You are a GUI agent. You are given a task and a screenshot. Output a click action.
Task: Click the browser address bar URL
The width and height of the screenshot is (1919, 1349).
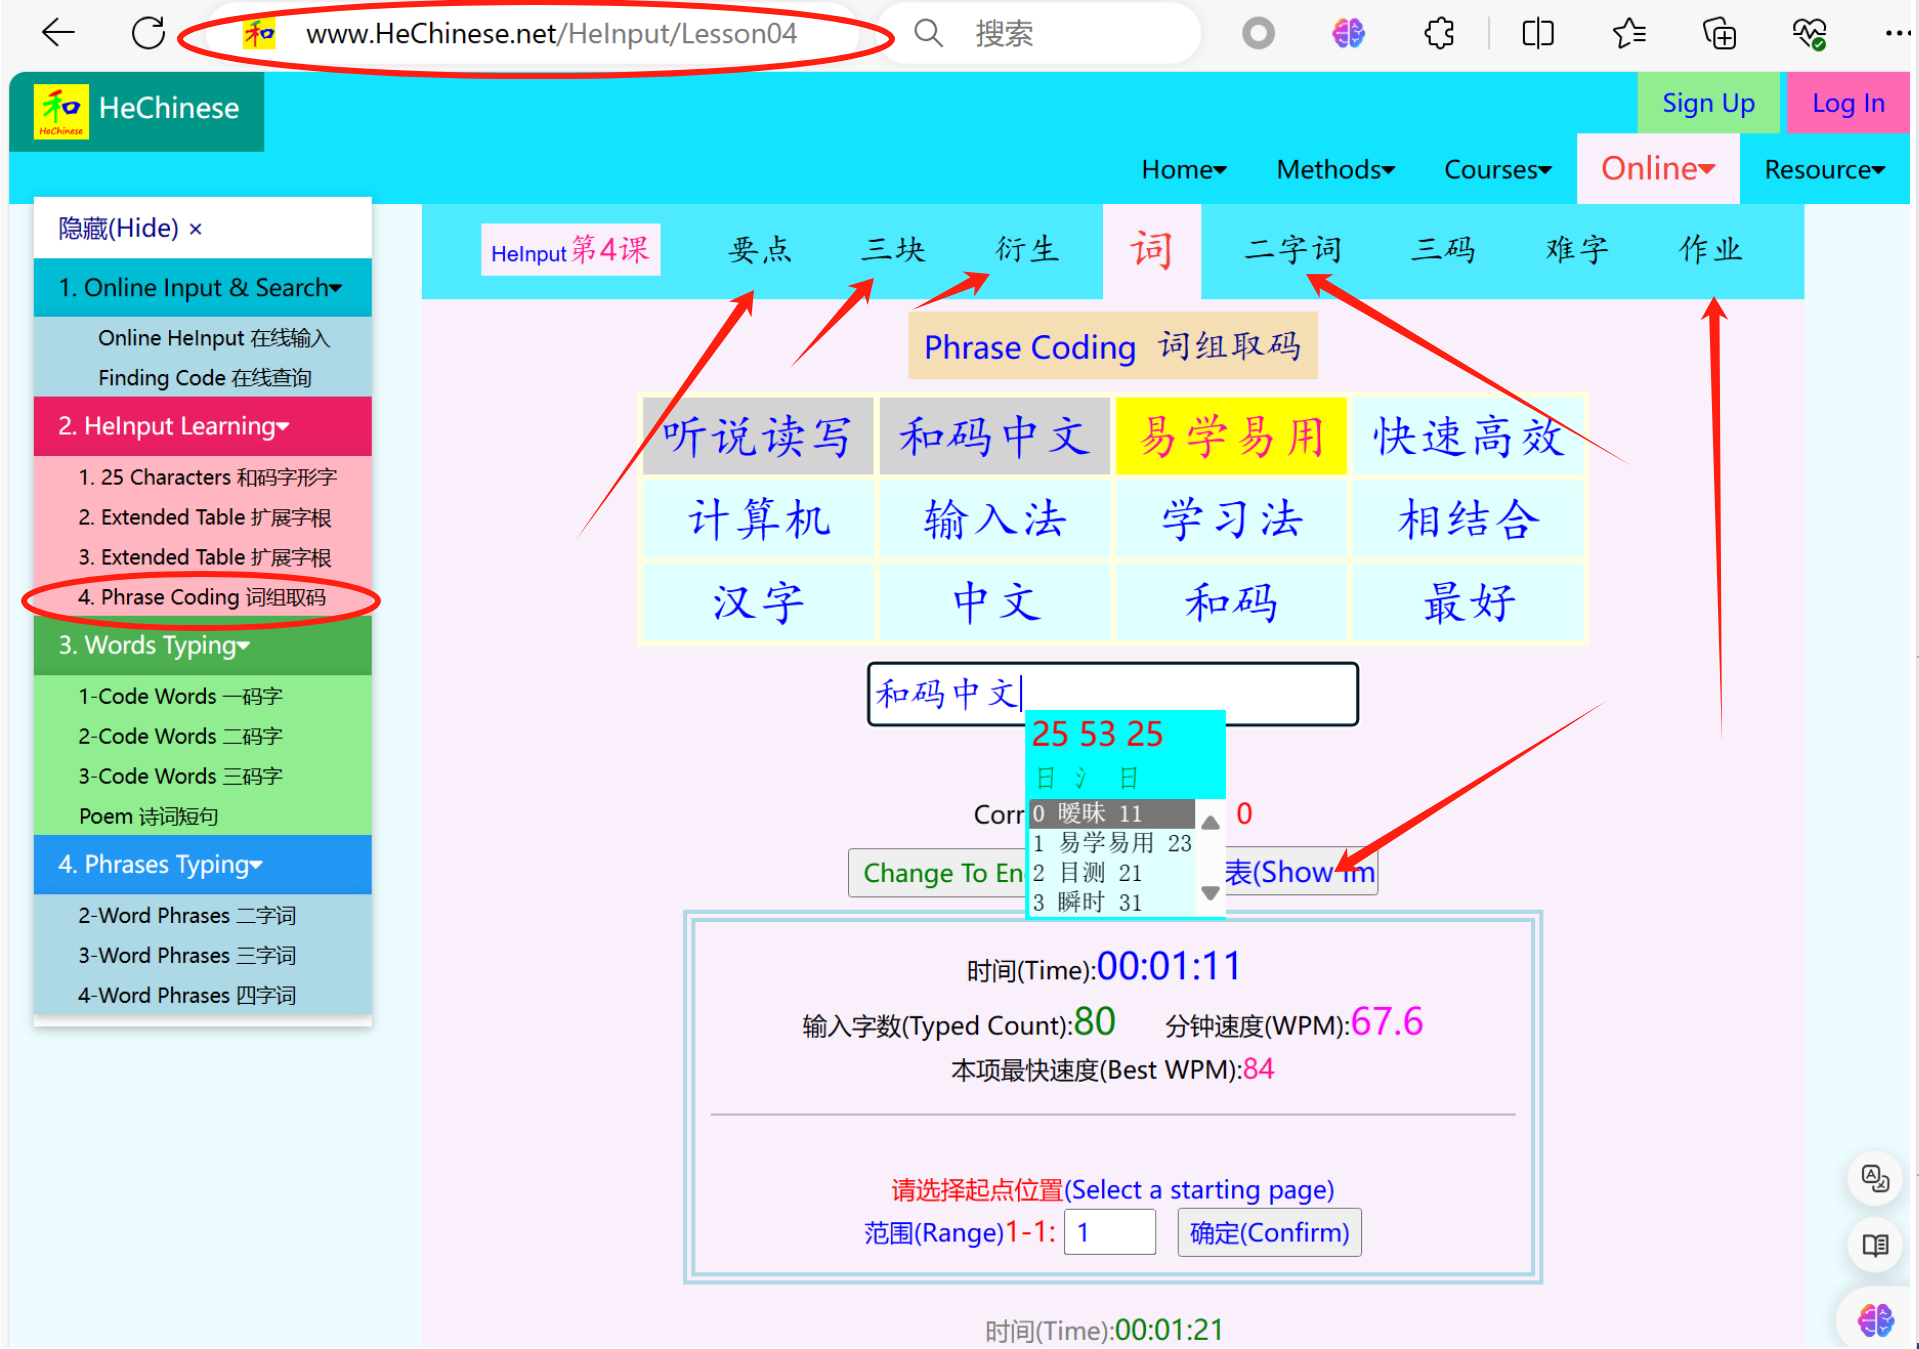tap(551, 34)
